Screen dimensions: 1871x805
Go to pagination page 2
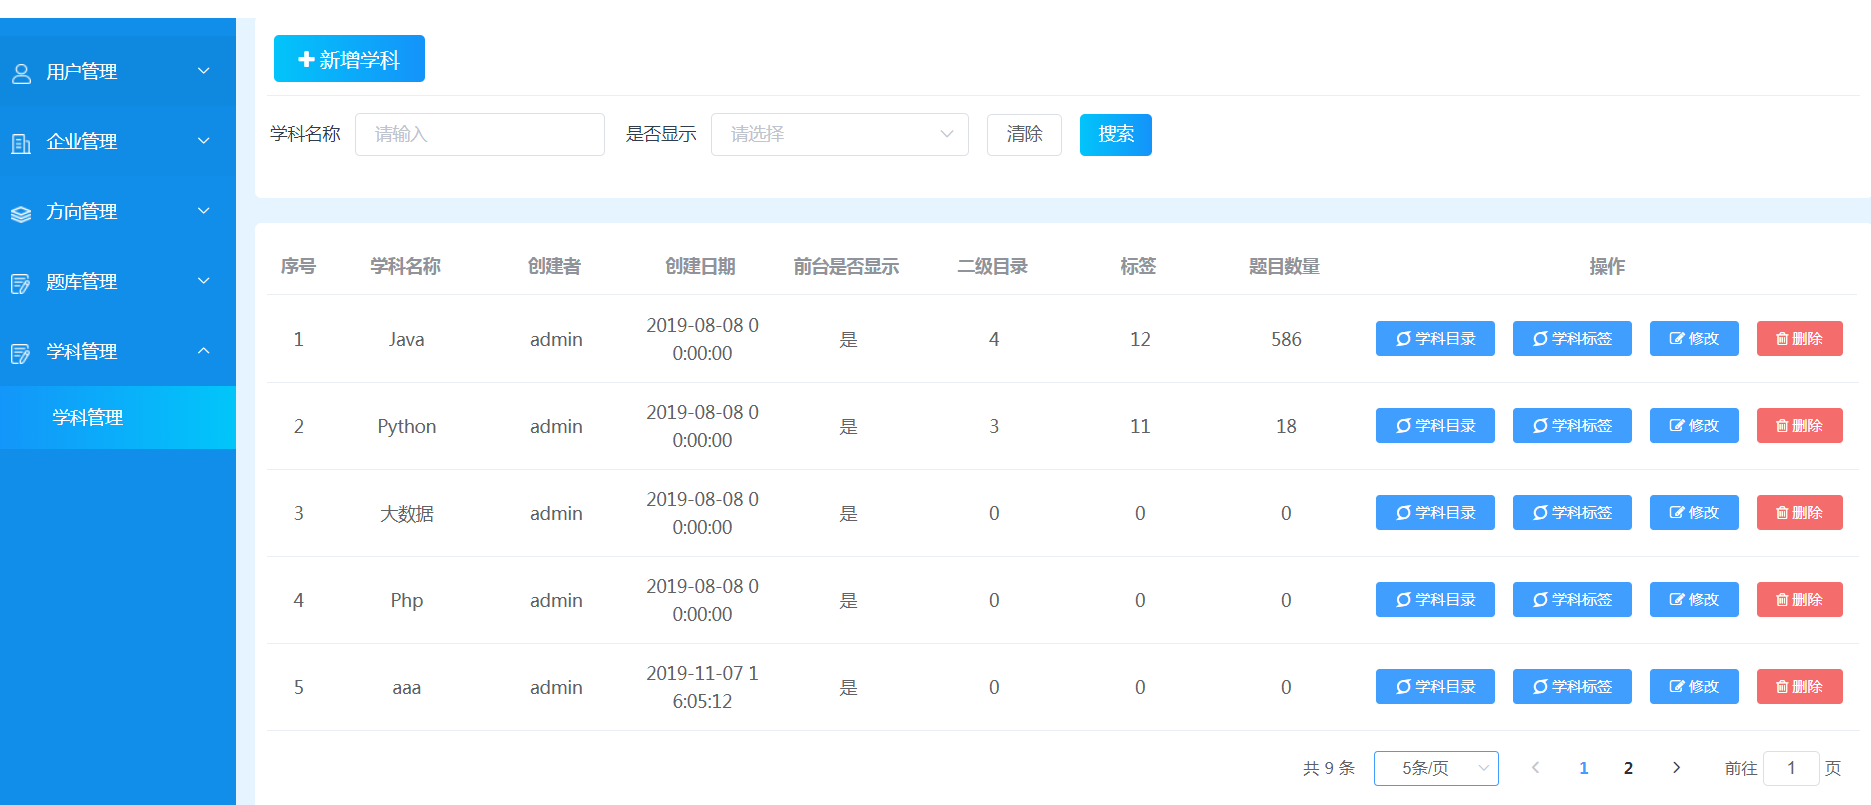1628,768
